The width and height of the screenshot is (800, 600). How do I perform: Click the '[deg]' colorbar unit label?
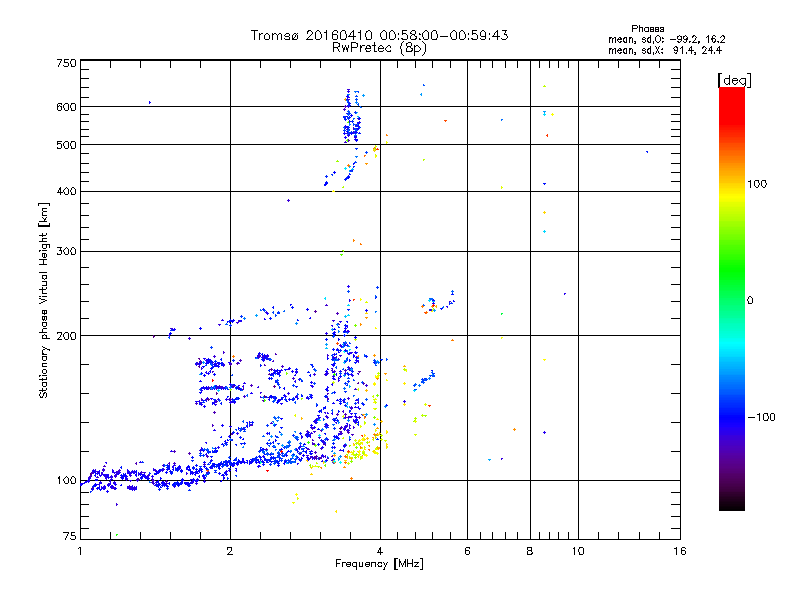point(734,80)
